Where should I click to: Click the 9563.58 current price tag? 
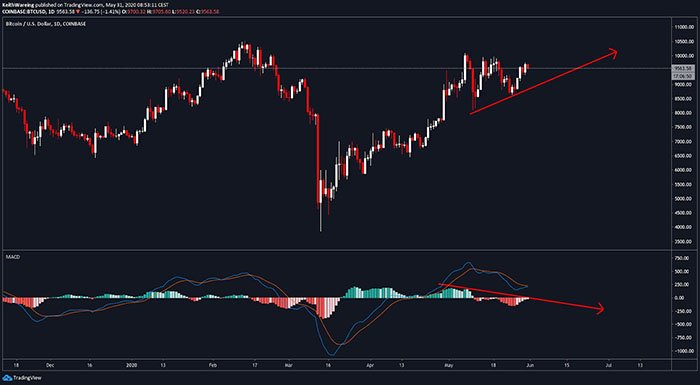click(683, 68)
